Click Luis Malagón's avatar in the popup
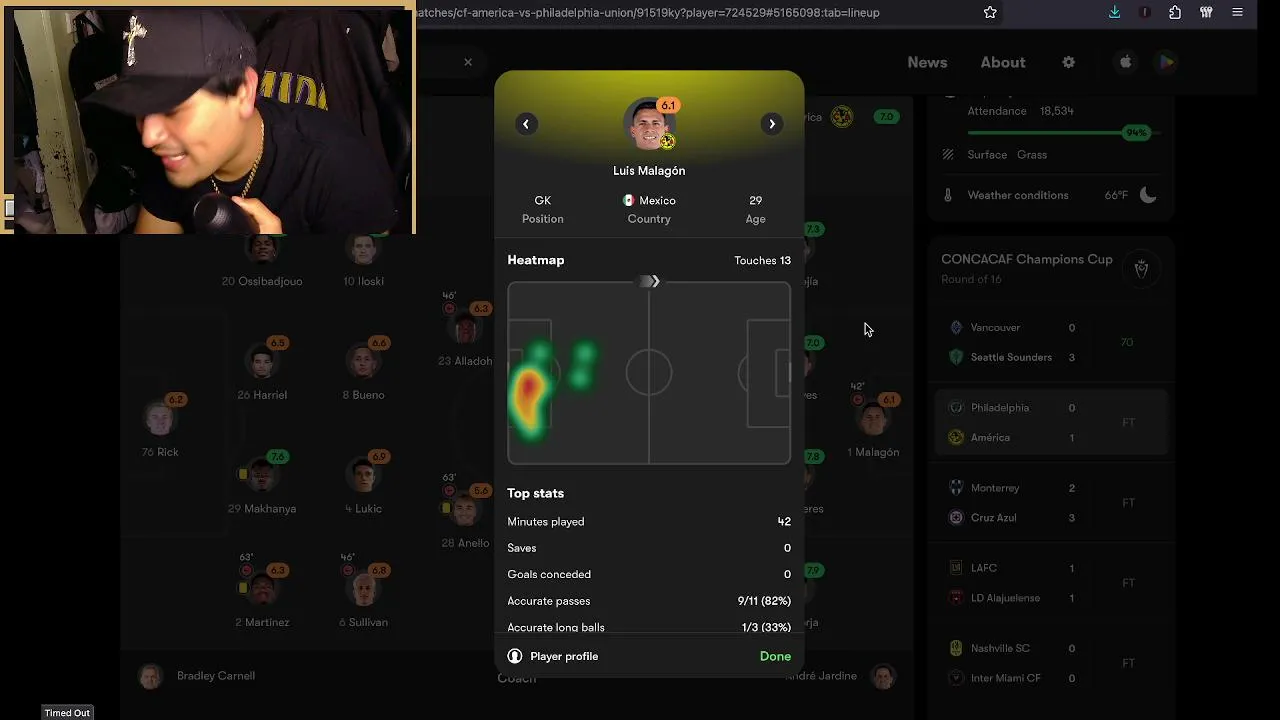Screen dimensions: 1280x720 pyautogui.click(x=649, y=123)
